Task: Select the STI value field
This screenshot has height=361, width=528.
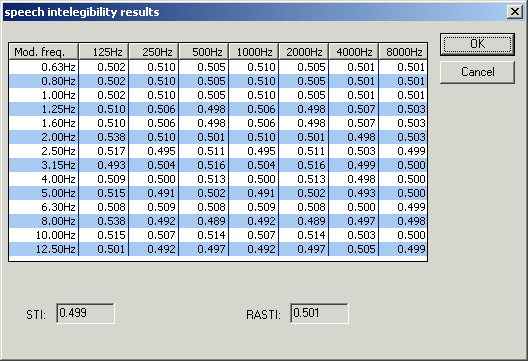Action: (x=86, y=313)
